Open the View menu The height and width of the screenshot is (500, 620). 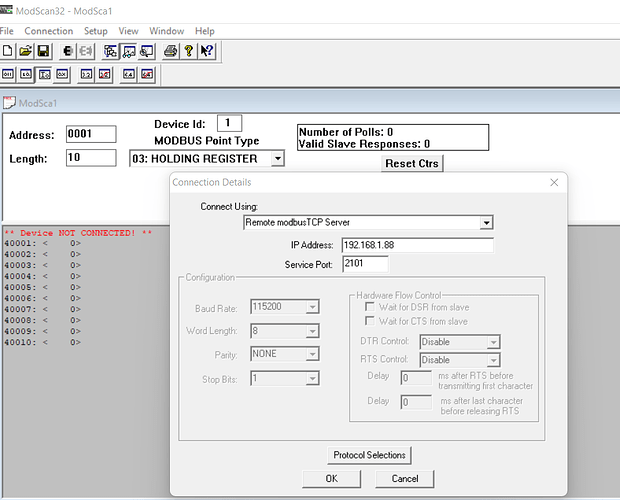click(x=129, y=31)
